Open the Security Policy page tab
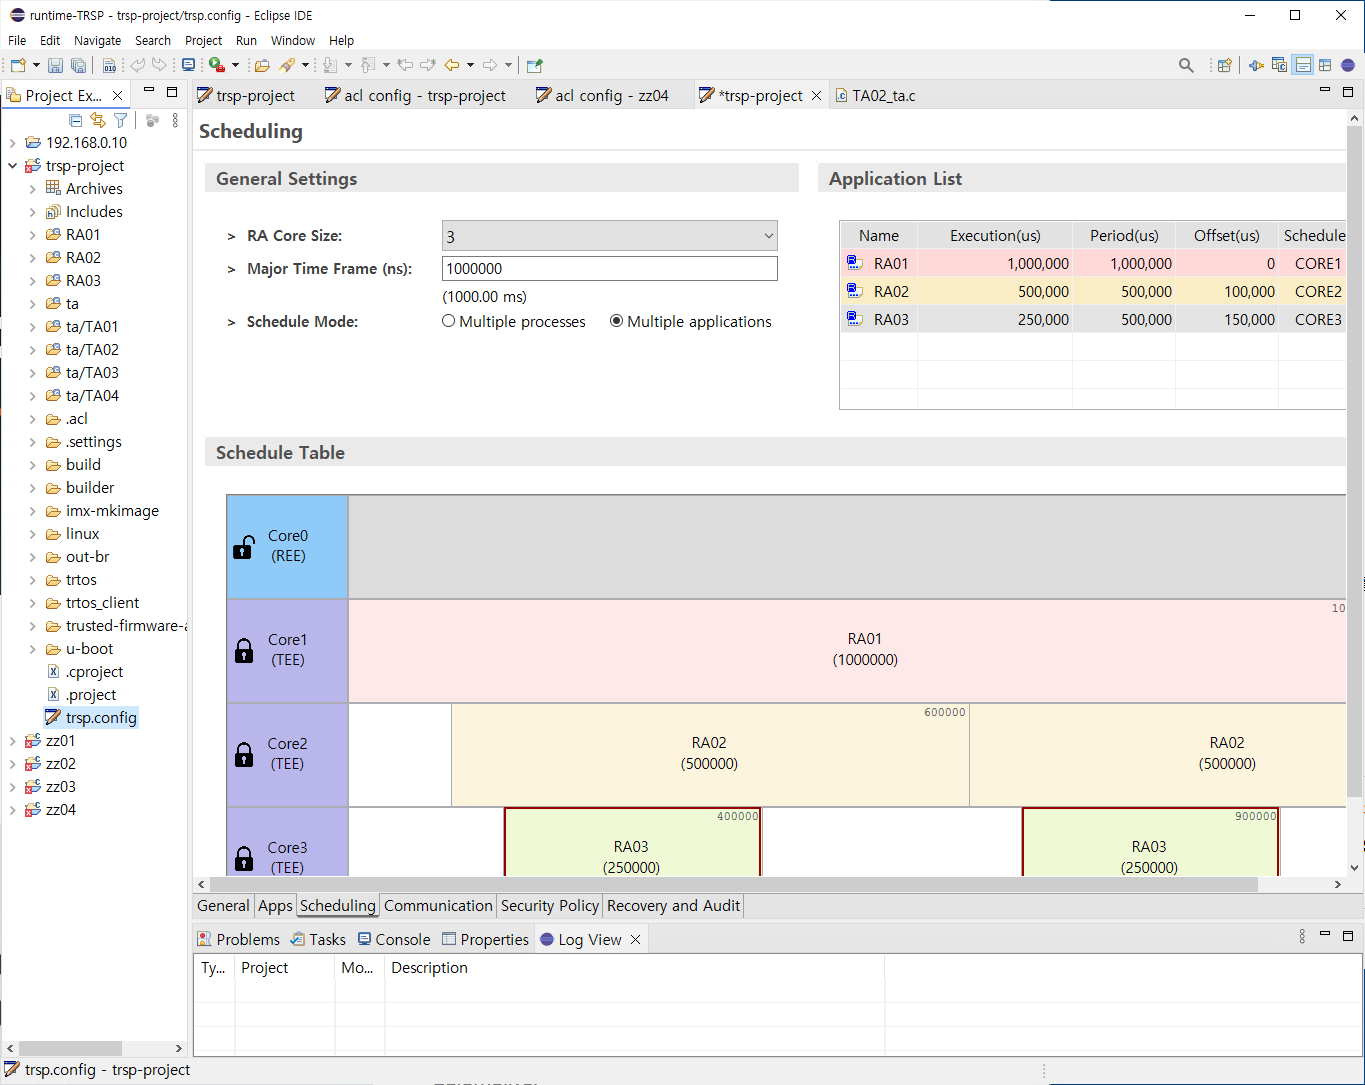Viewport: 1365px width, 1085px height. click(x=549, y=906)
